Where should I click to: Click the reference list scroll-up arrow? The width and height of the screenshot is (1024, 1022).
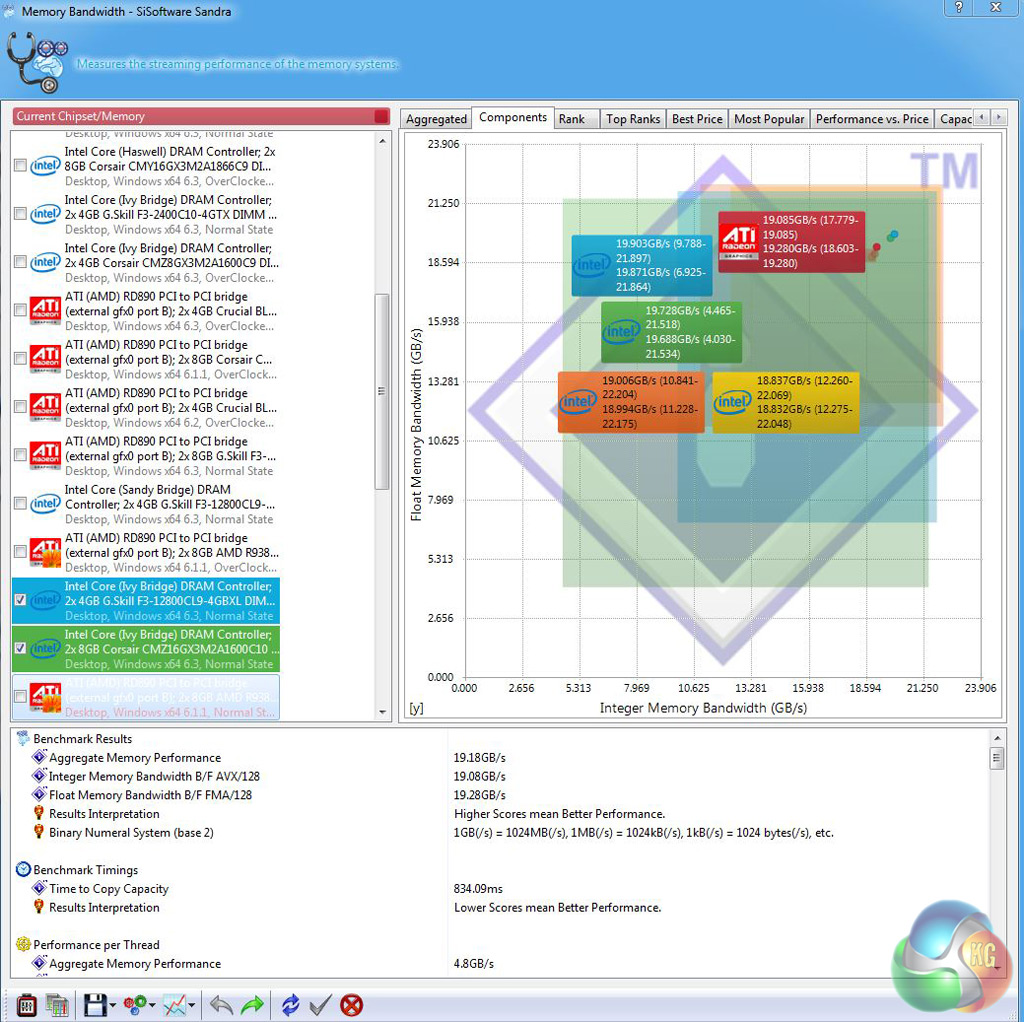pyautogui.click(x=383, y=140)
